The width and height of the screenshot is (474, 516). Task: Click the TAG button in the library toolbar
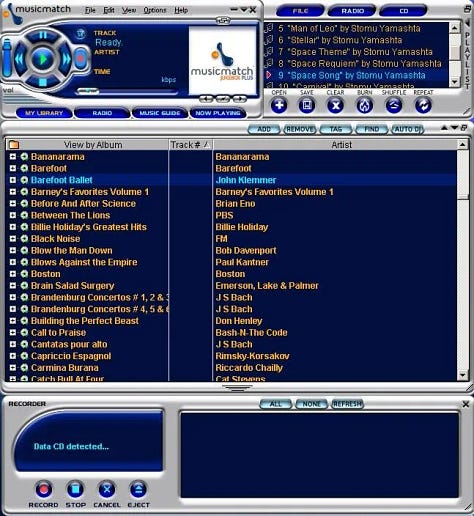pyautogui.click(x=336, y=129)
